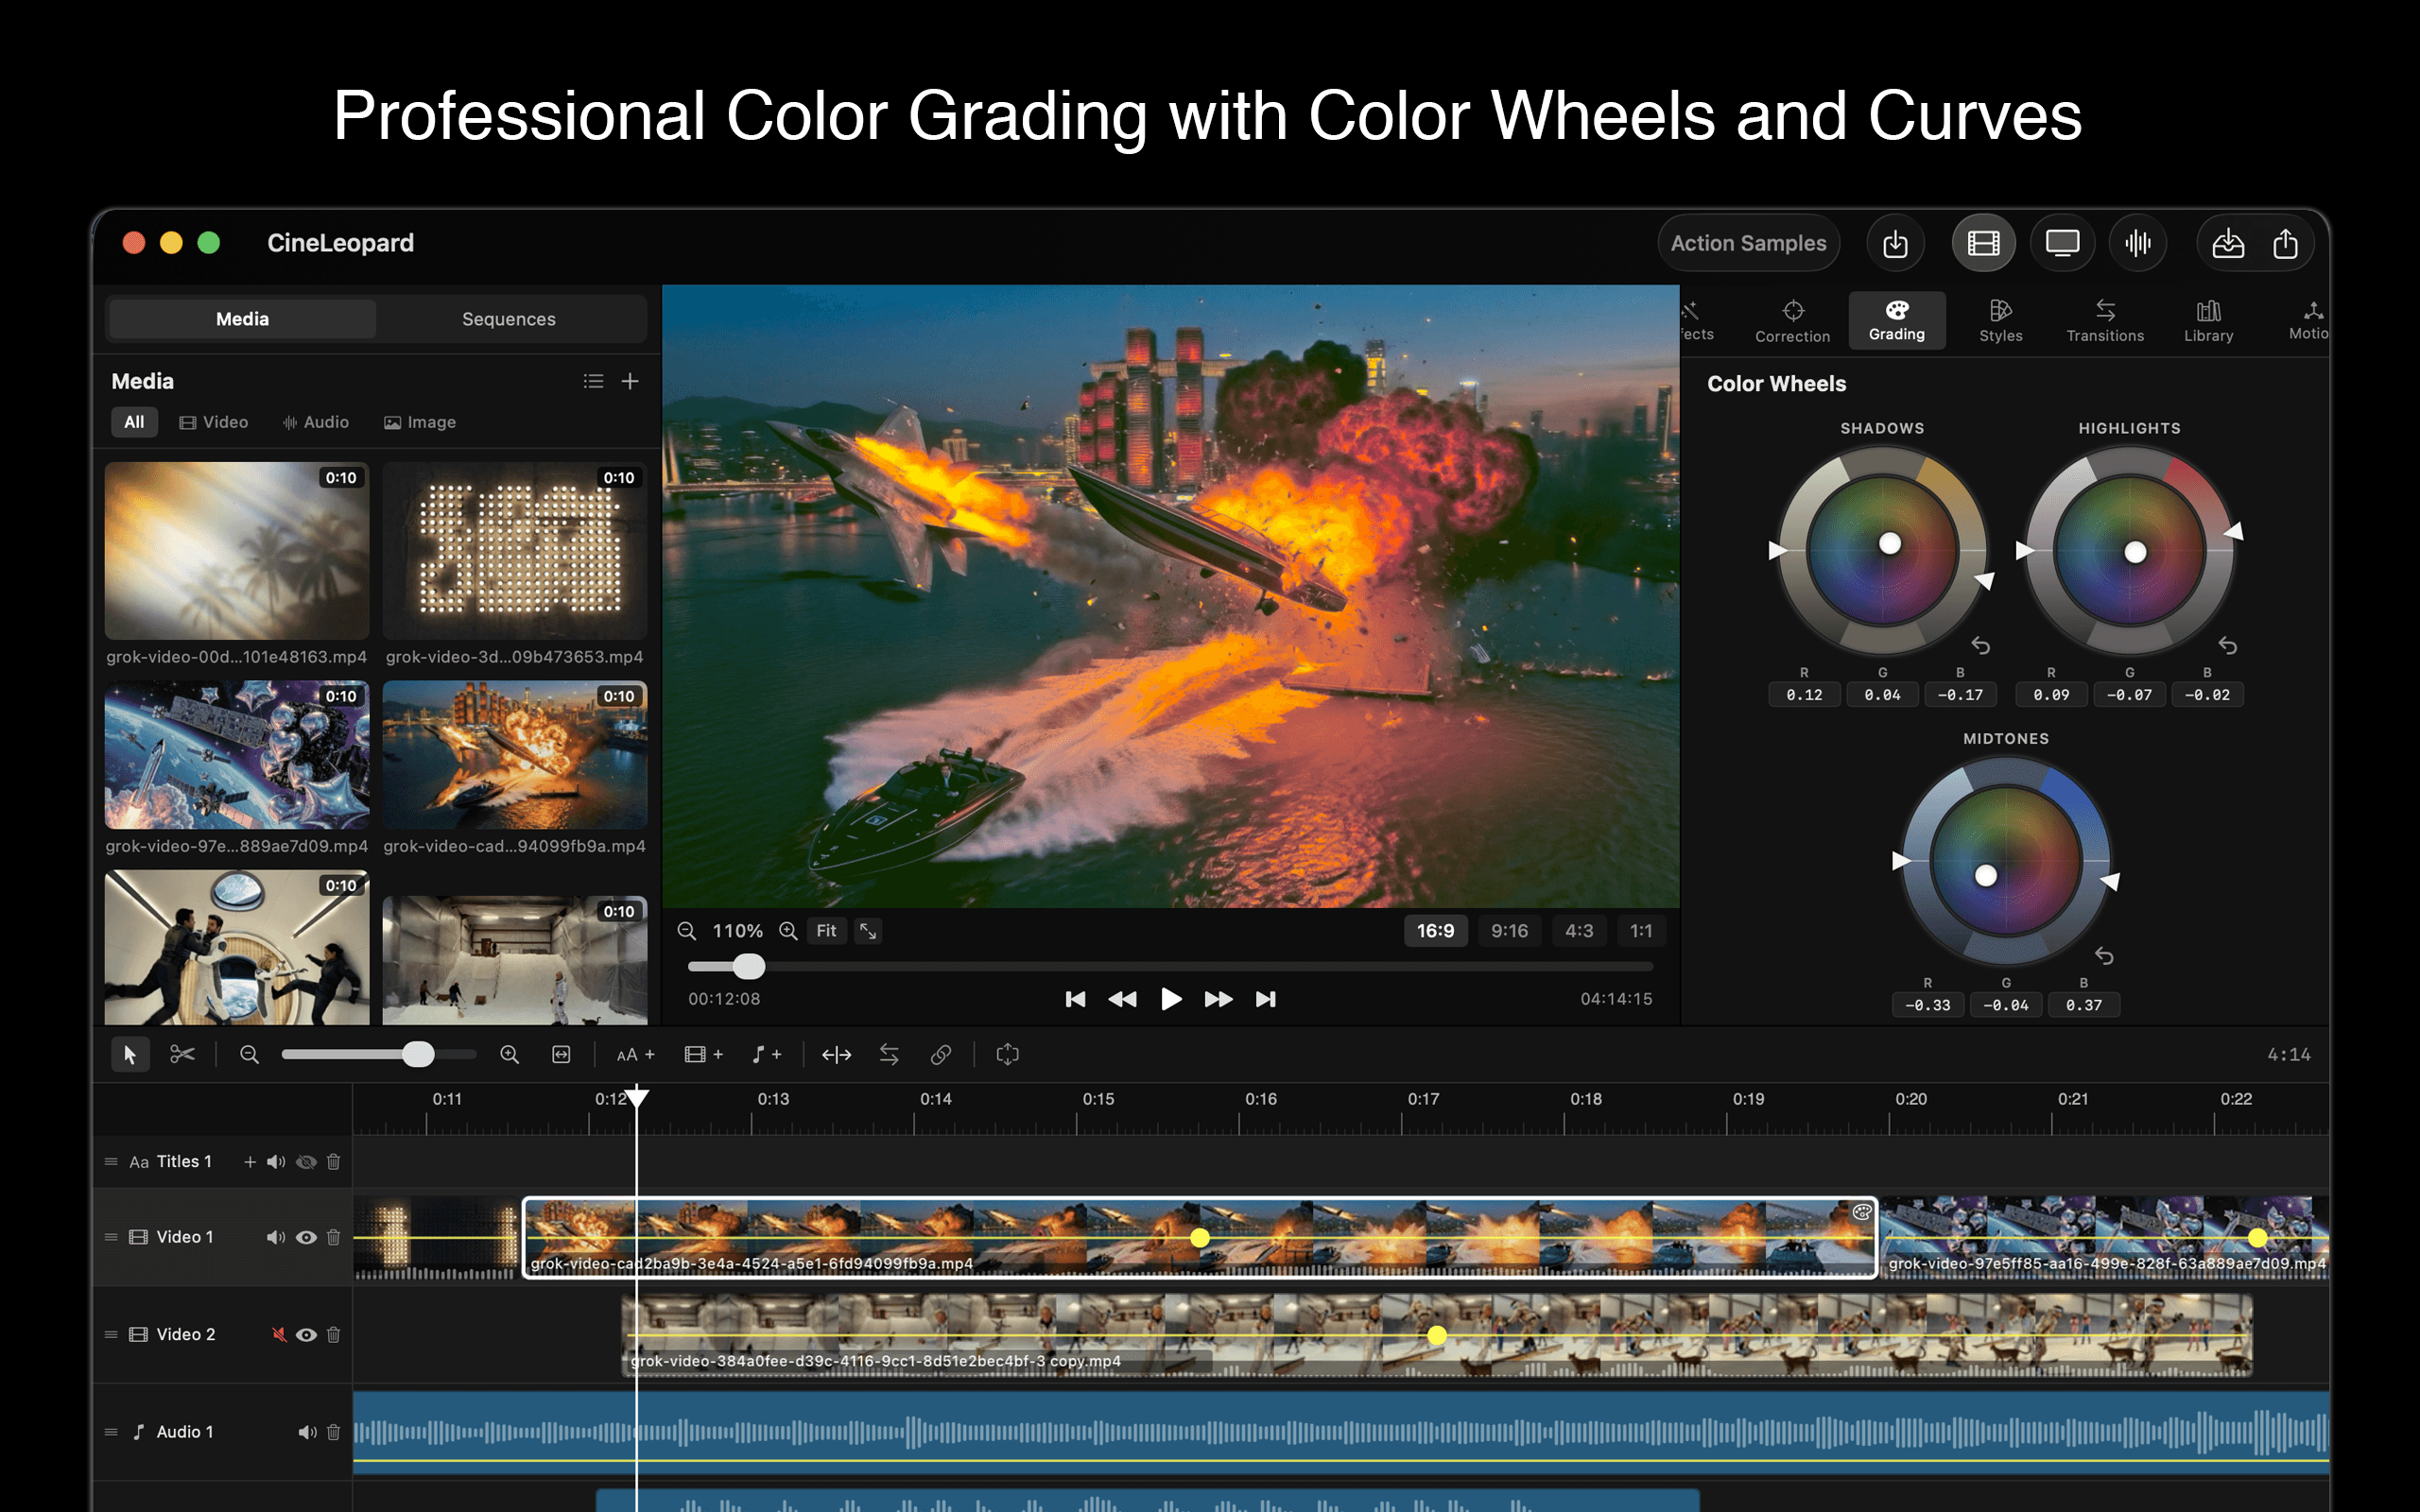Viewport: 2420px width, 1512px height.
Task: Zoom out the preview viewer
Action: click(686, 931)
